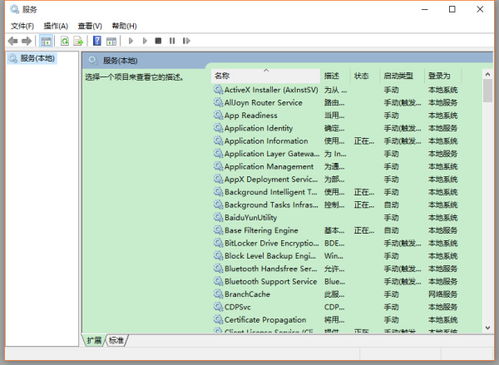Select Block Level Backup Engine service
Screen dimensions: 499x365
(270, 256)
